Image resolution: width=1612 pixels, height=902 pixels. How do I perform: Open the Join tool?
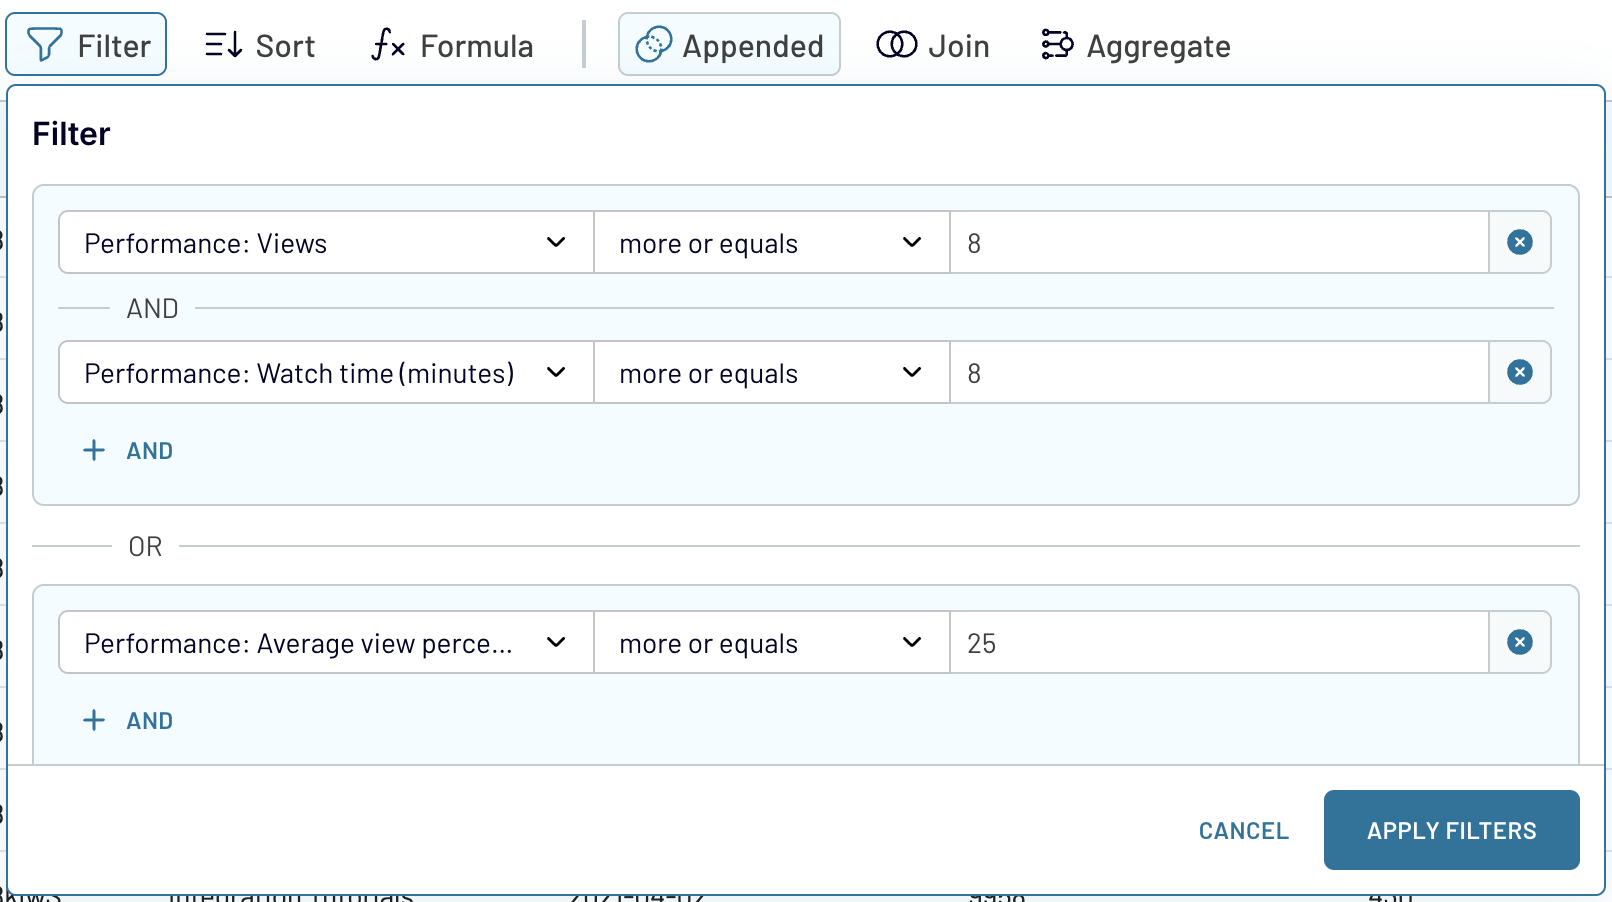[x=933, y=46]
